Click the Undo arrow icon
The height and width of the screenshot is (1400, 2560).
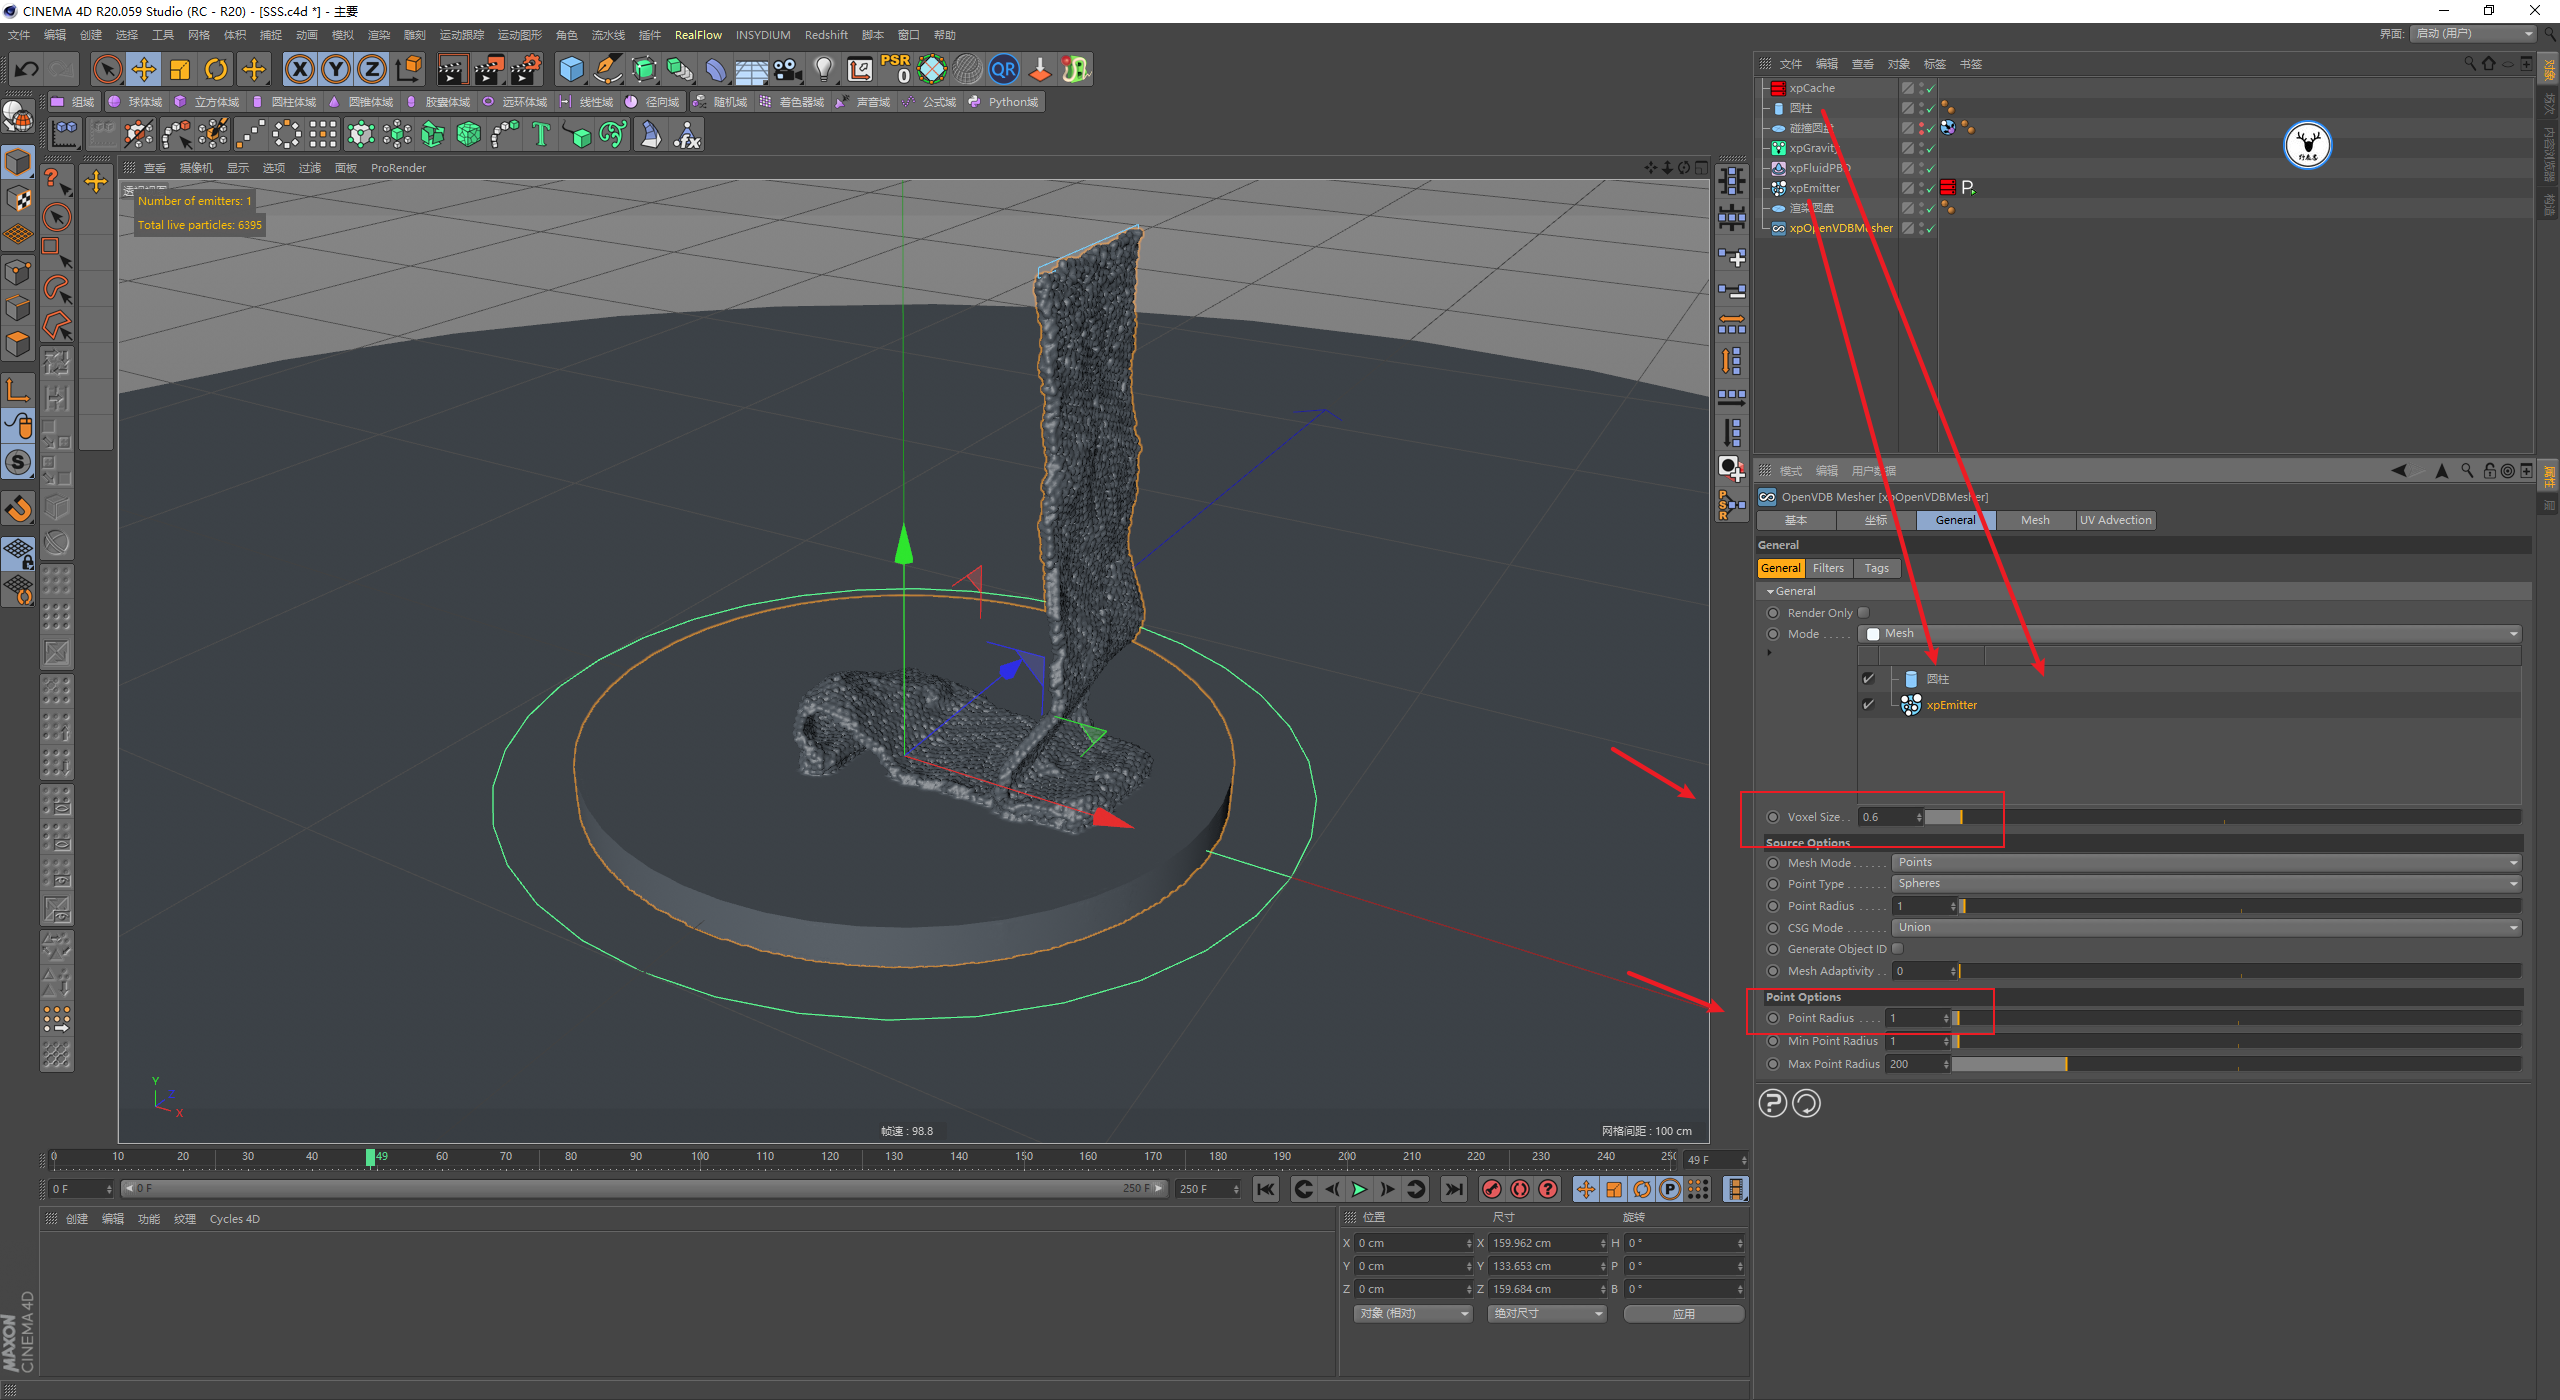tap(27, 69)
